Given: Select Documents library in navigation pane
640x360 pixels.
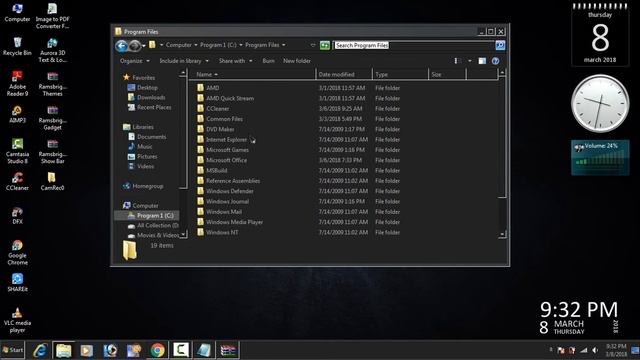Looking at the screenshot, I should [x=147, y=137].
